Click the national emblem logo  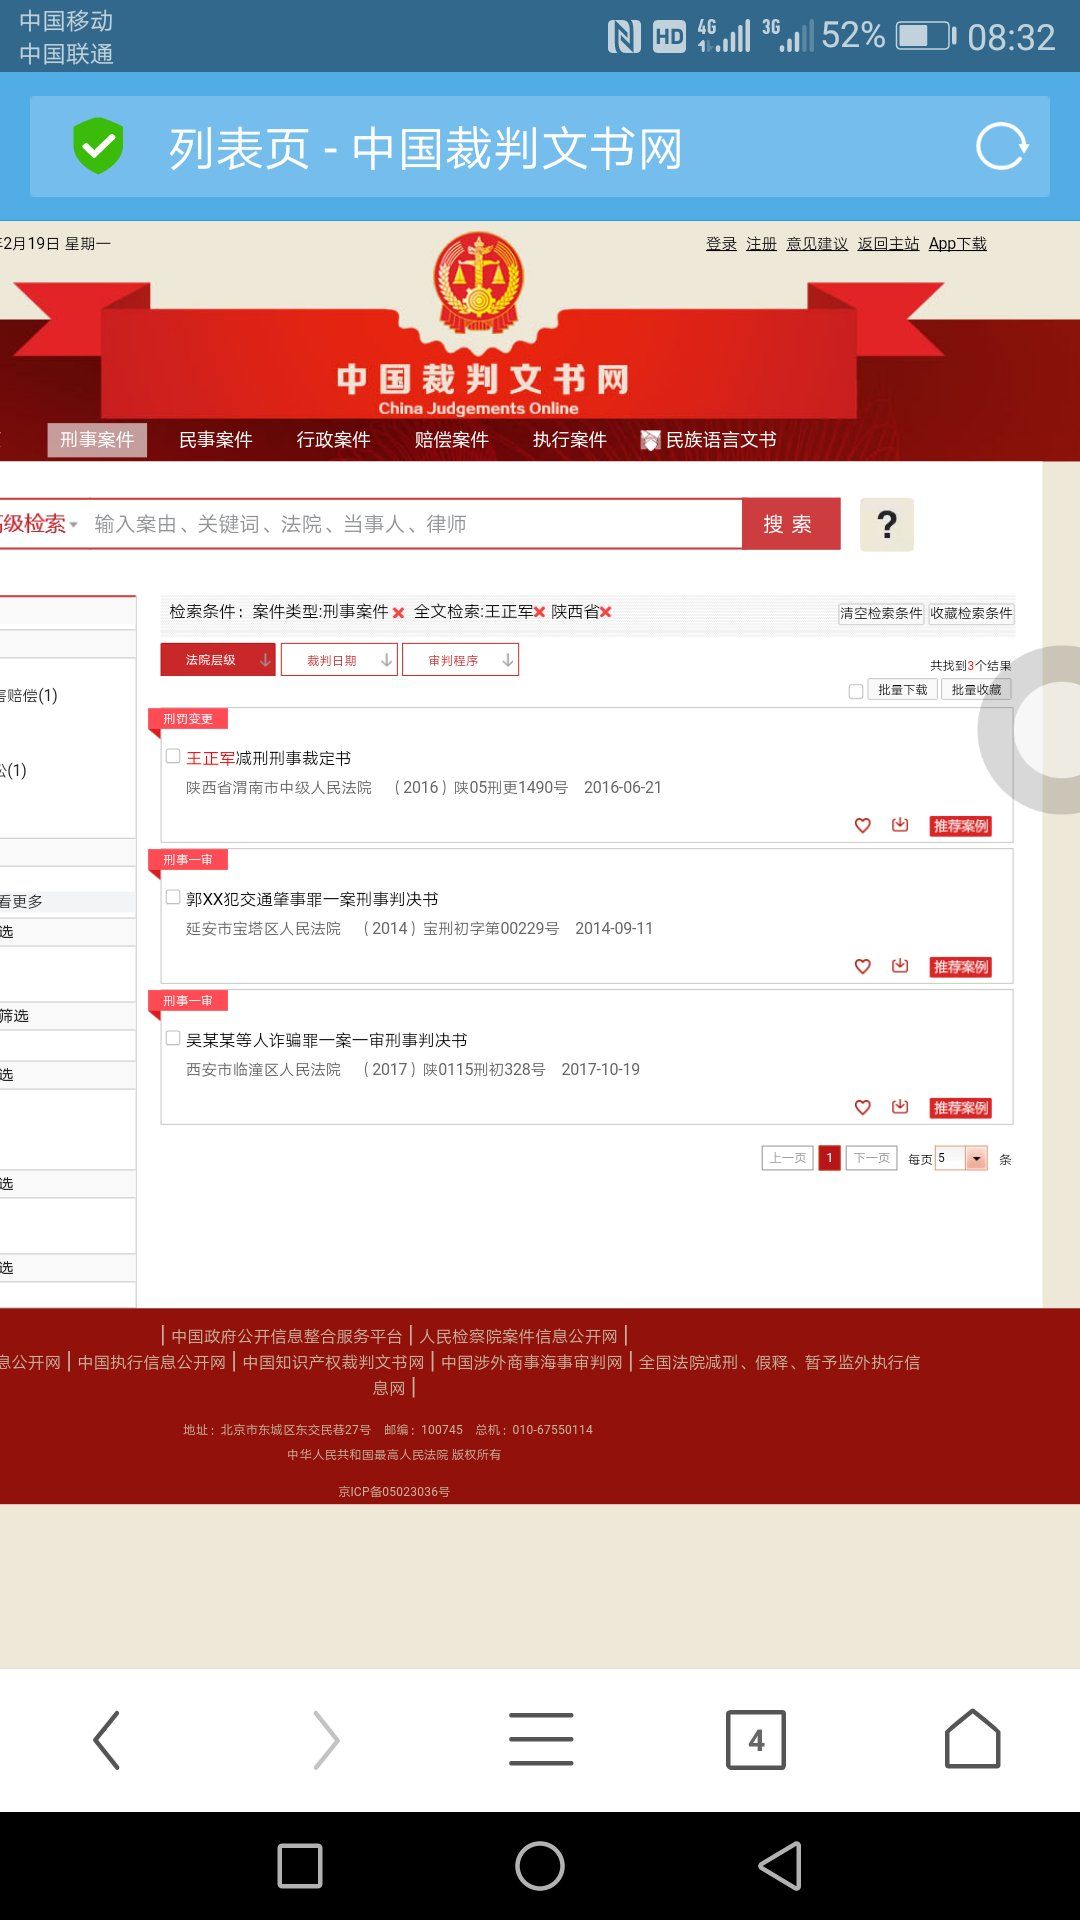(x=479, y=281)
